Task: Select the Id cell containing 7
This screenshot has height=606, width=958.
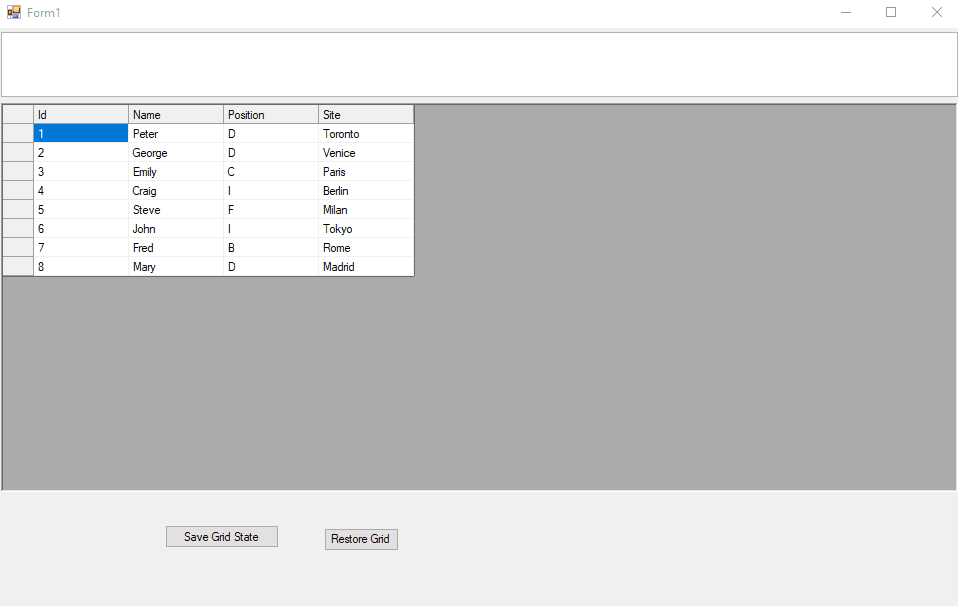Action: click(x=81, y=247)
